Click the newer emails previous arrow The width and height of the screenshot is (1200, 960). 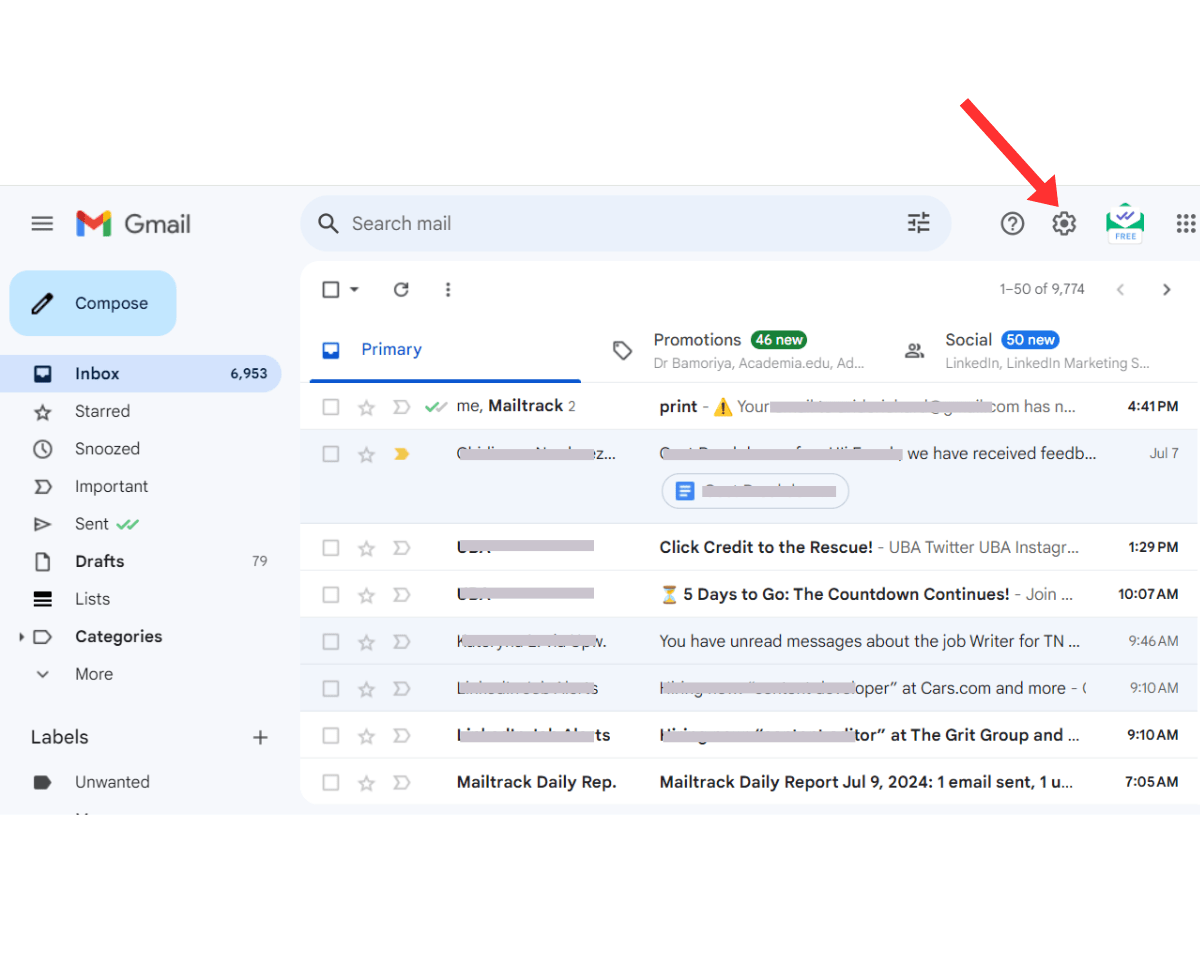tap(1120, 289)
